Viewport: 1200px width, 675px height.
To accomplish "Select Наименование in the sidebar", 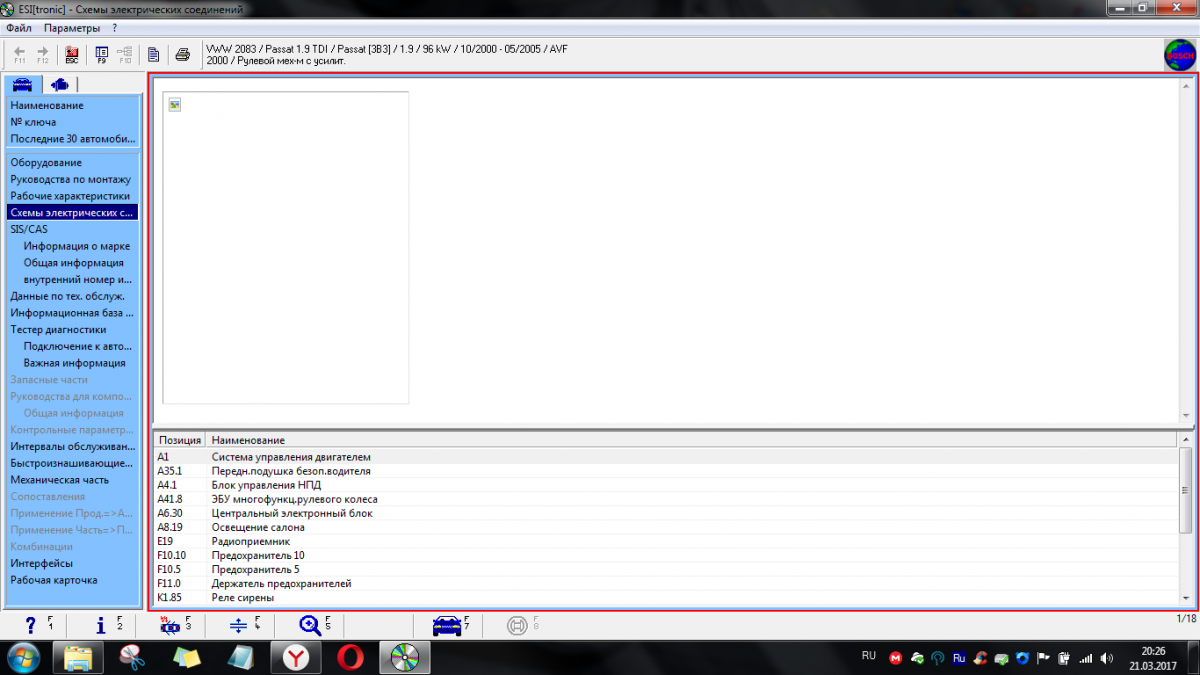I will click(x=47, y=105).
